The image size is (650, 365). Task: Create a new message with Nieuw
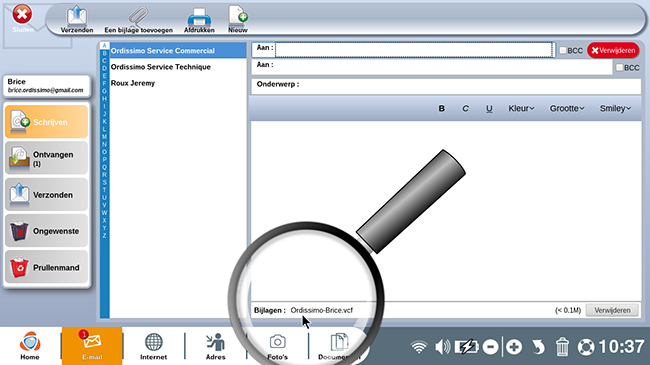point(238,19)
